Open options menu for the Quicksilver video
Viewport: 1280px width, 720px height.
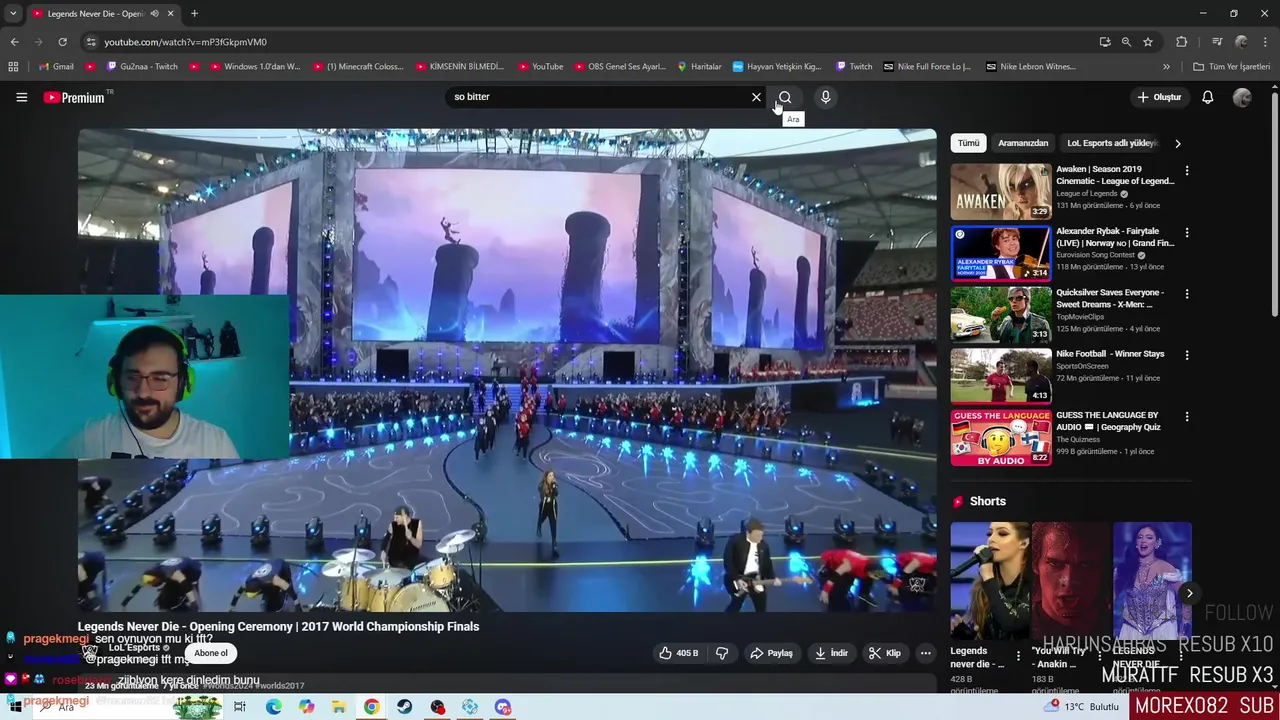[x=1187, y=294]
